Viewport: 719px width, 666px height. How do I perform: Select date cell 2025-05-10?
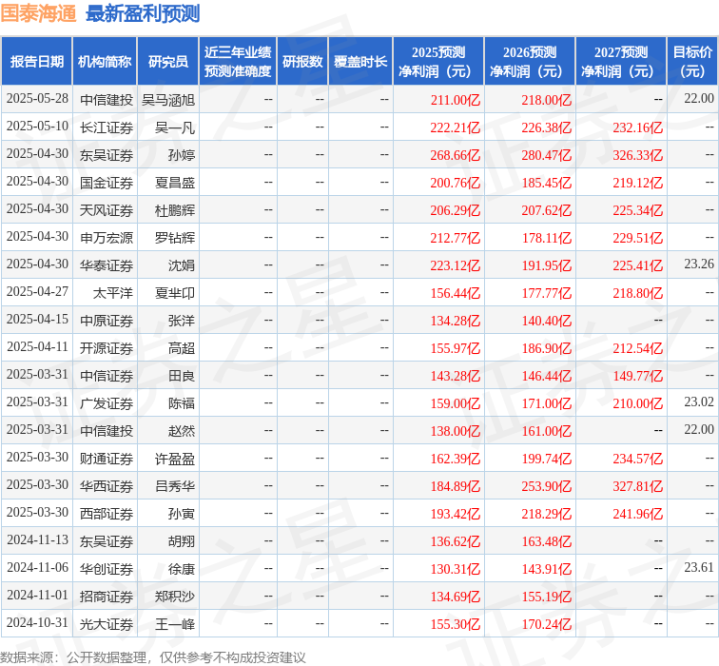point(37,126)
